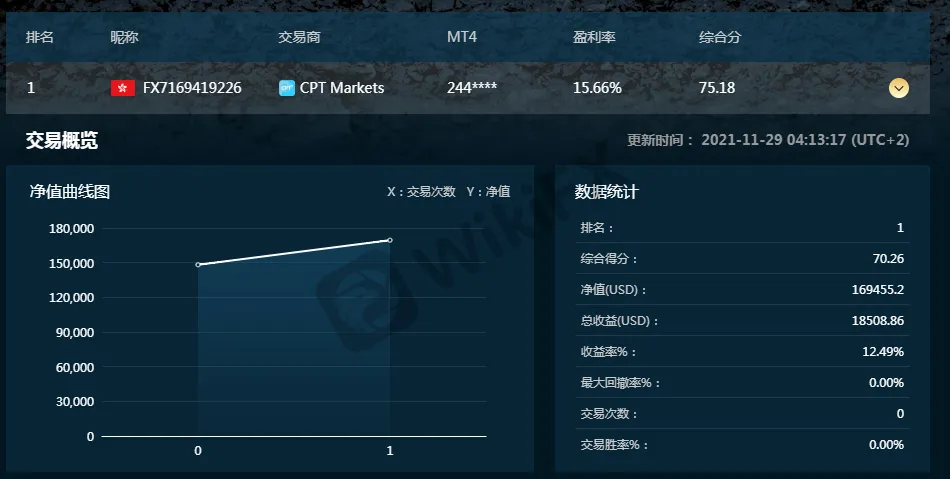The width and height of the screenshot is (950, 479).
Task: Click the 180,000 y-axis label
Action: [x=71, y=229]
